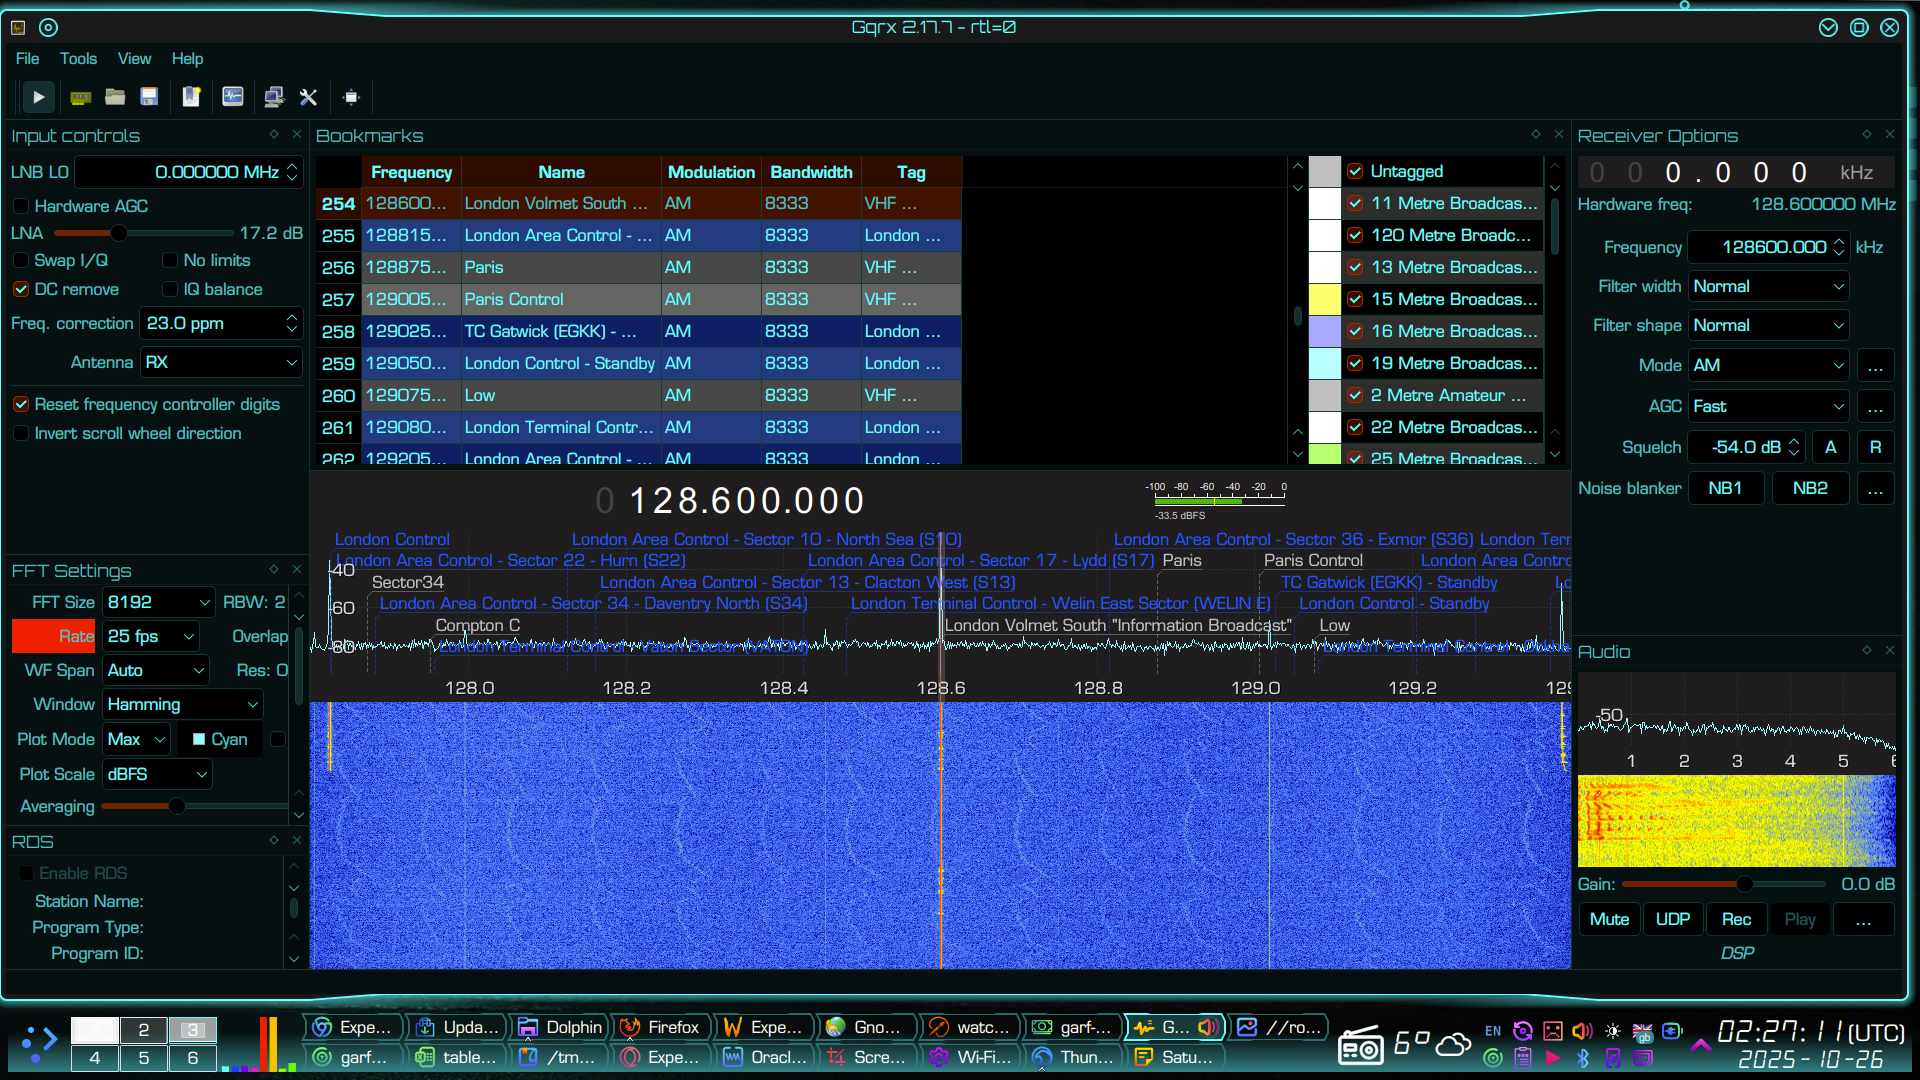This screenshot has width=1920, height=1080.
Task: Click the NB1 noise blanker button
Action: point(1725,488)
